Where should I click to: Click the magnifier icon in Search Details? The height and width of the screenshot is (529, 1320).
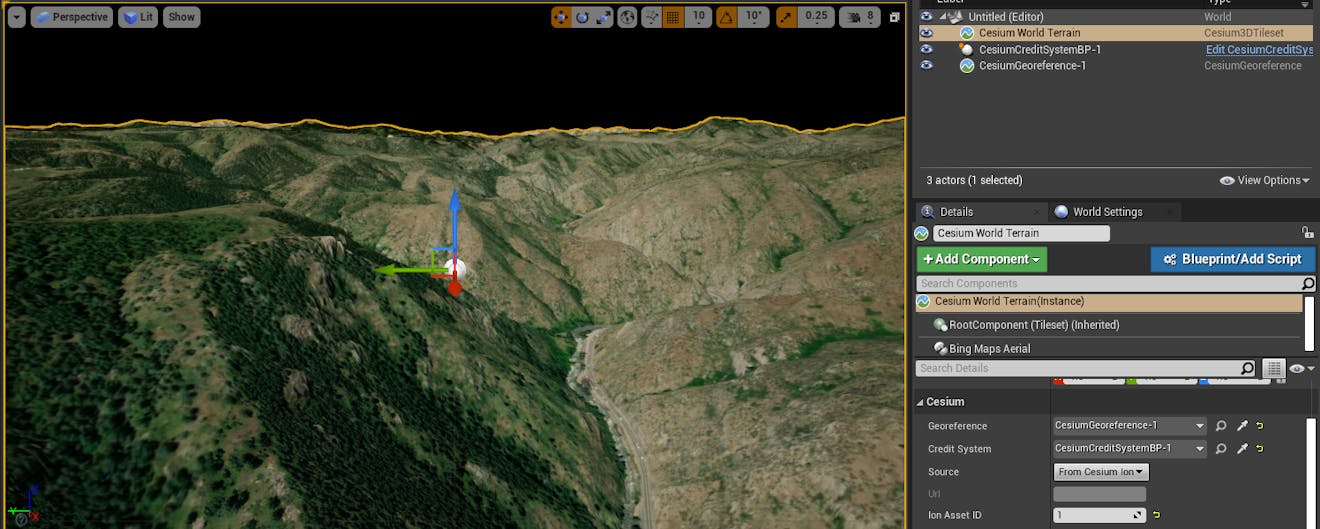click(1246, 368)
